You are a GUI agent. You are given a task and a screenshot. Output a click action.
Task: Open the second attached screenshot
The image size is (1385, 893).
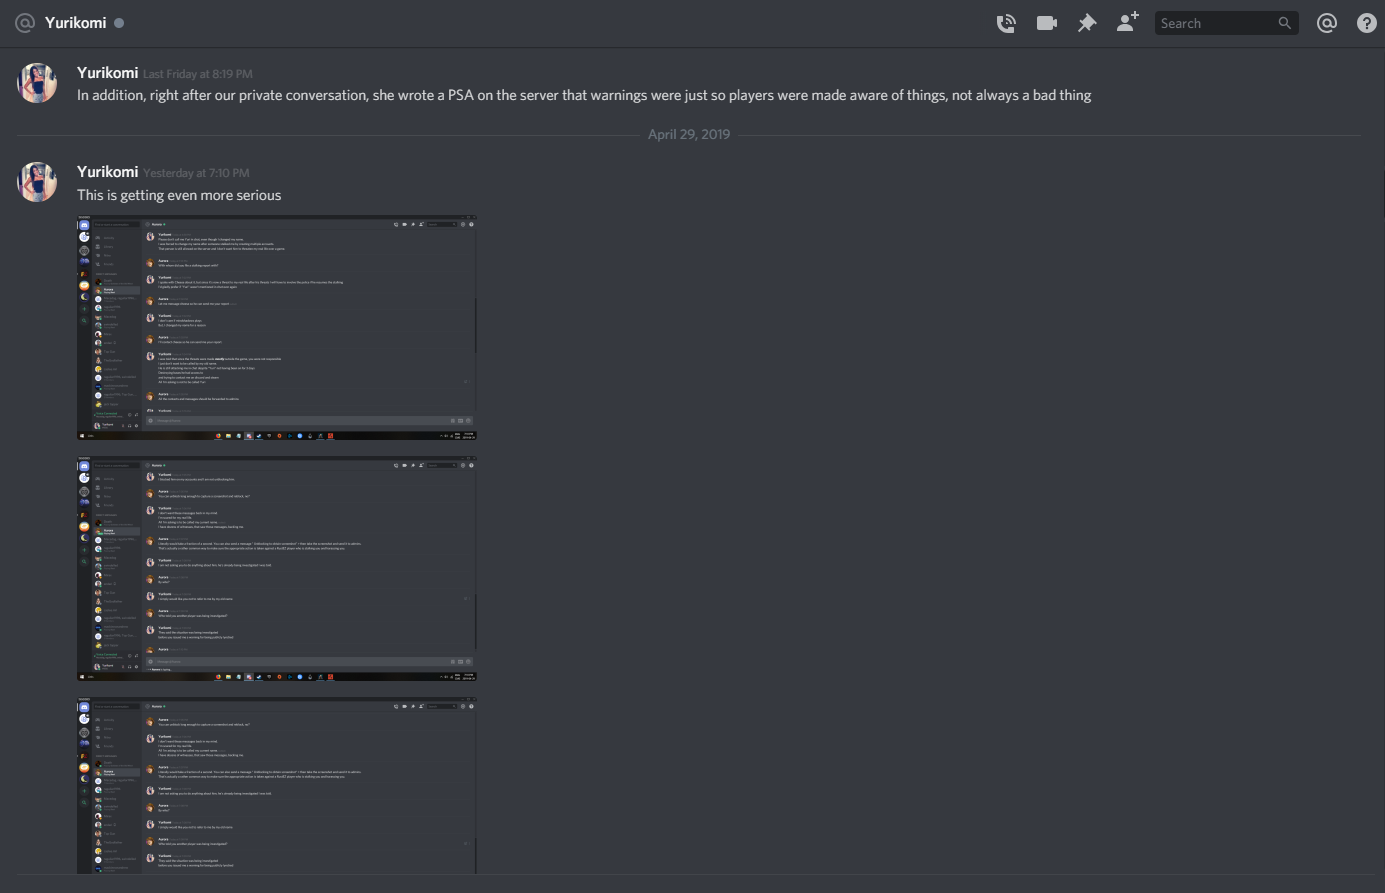(277, 568)
